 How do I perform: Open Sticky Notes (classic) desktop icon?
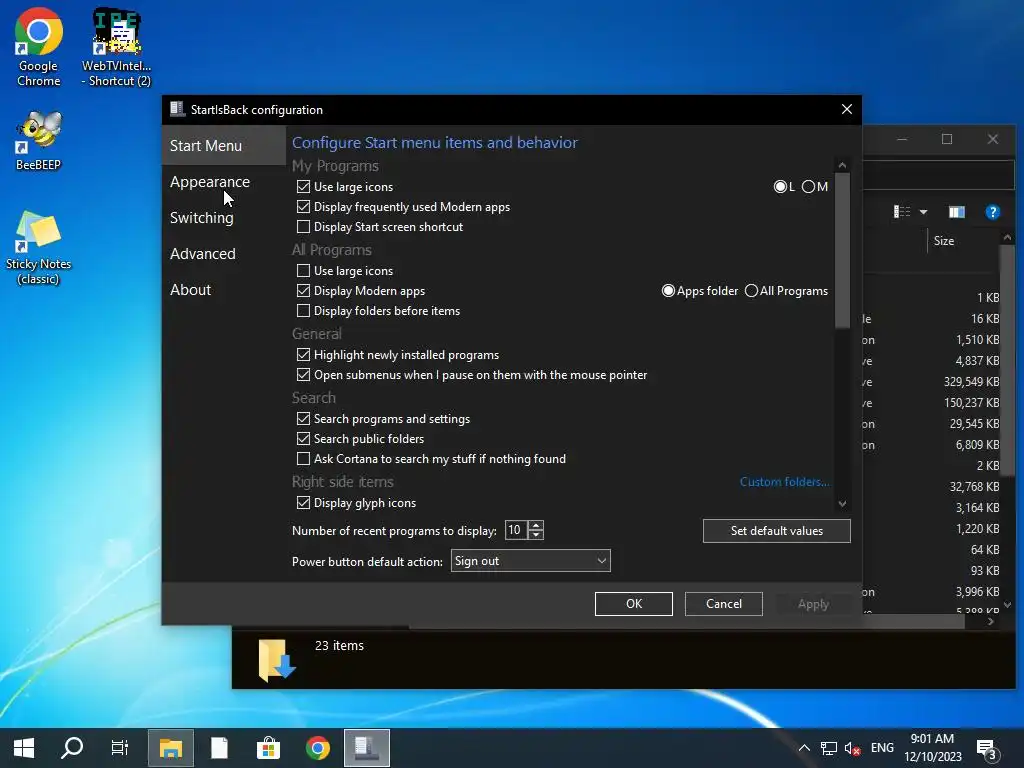(39, 248)
